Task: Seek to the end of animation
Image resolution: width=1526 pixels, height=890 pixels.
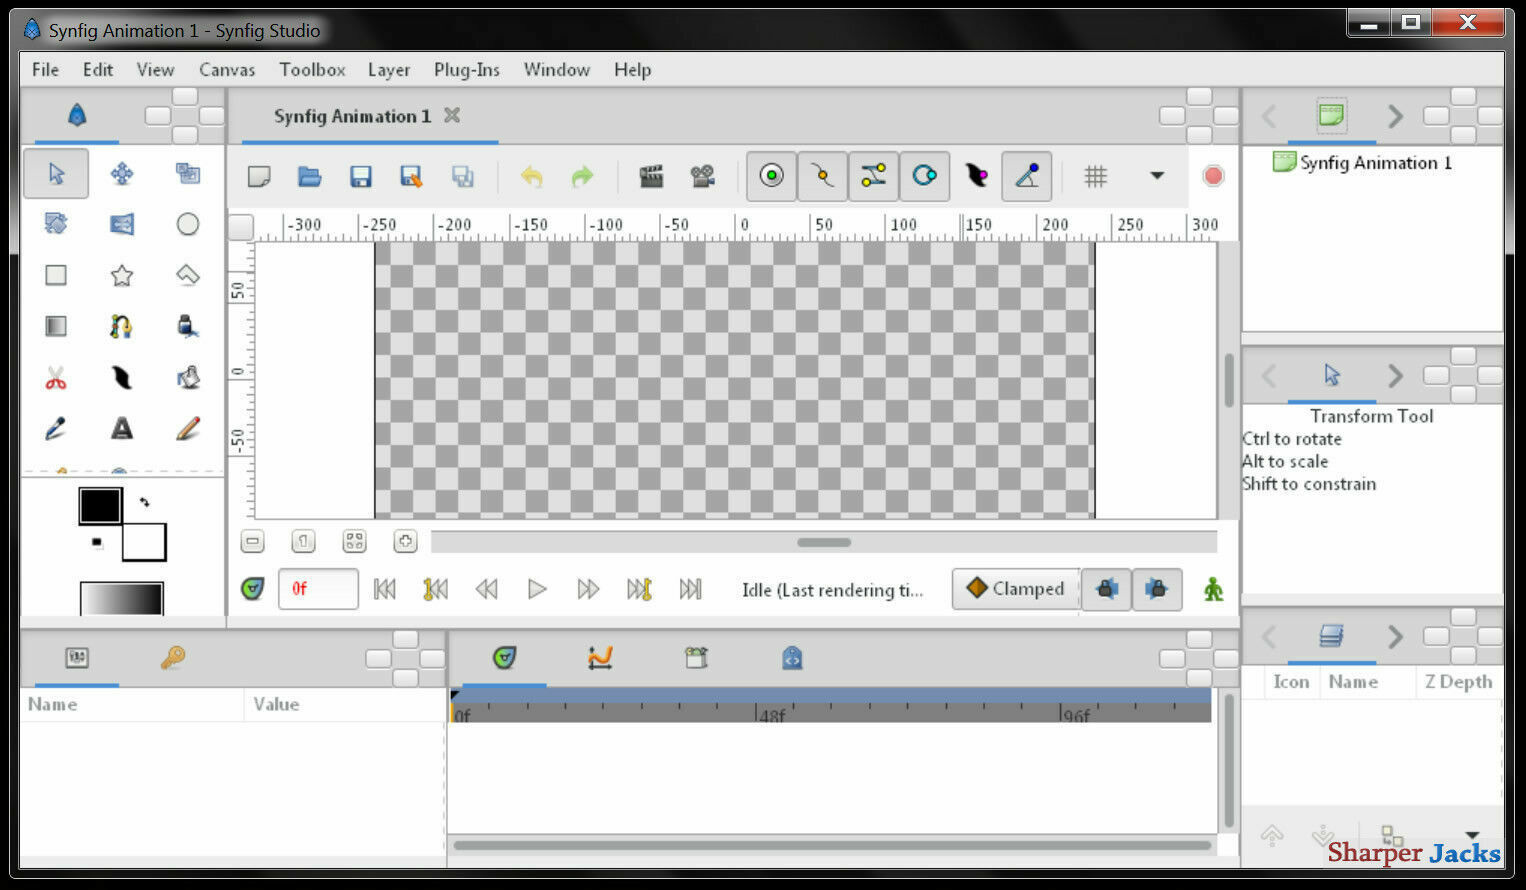Action: tap(690, 589)
